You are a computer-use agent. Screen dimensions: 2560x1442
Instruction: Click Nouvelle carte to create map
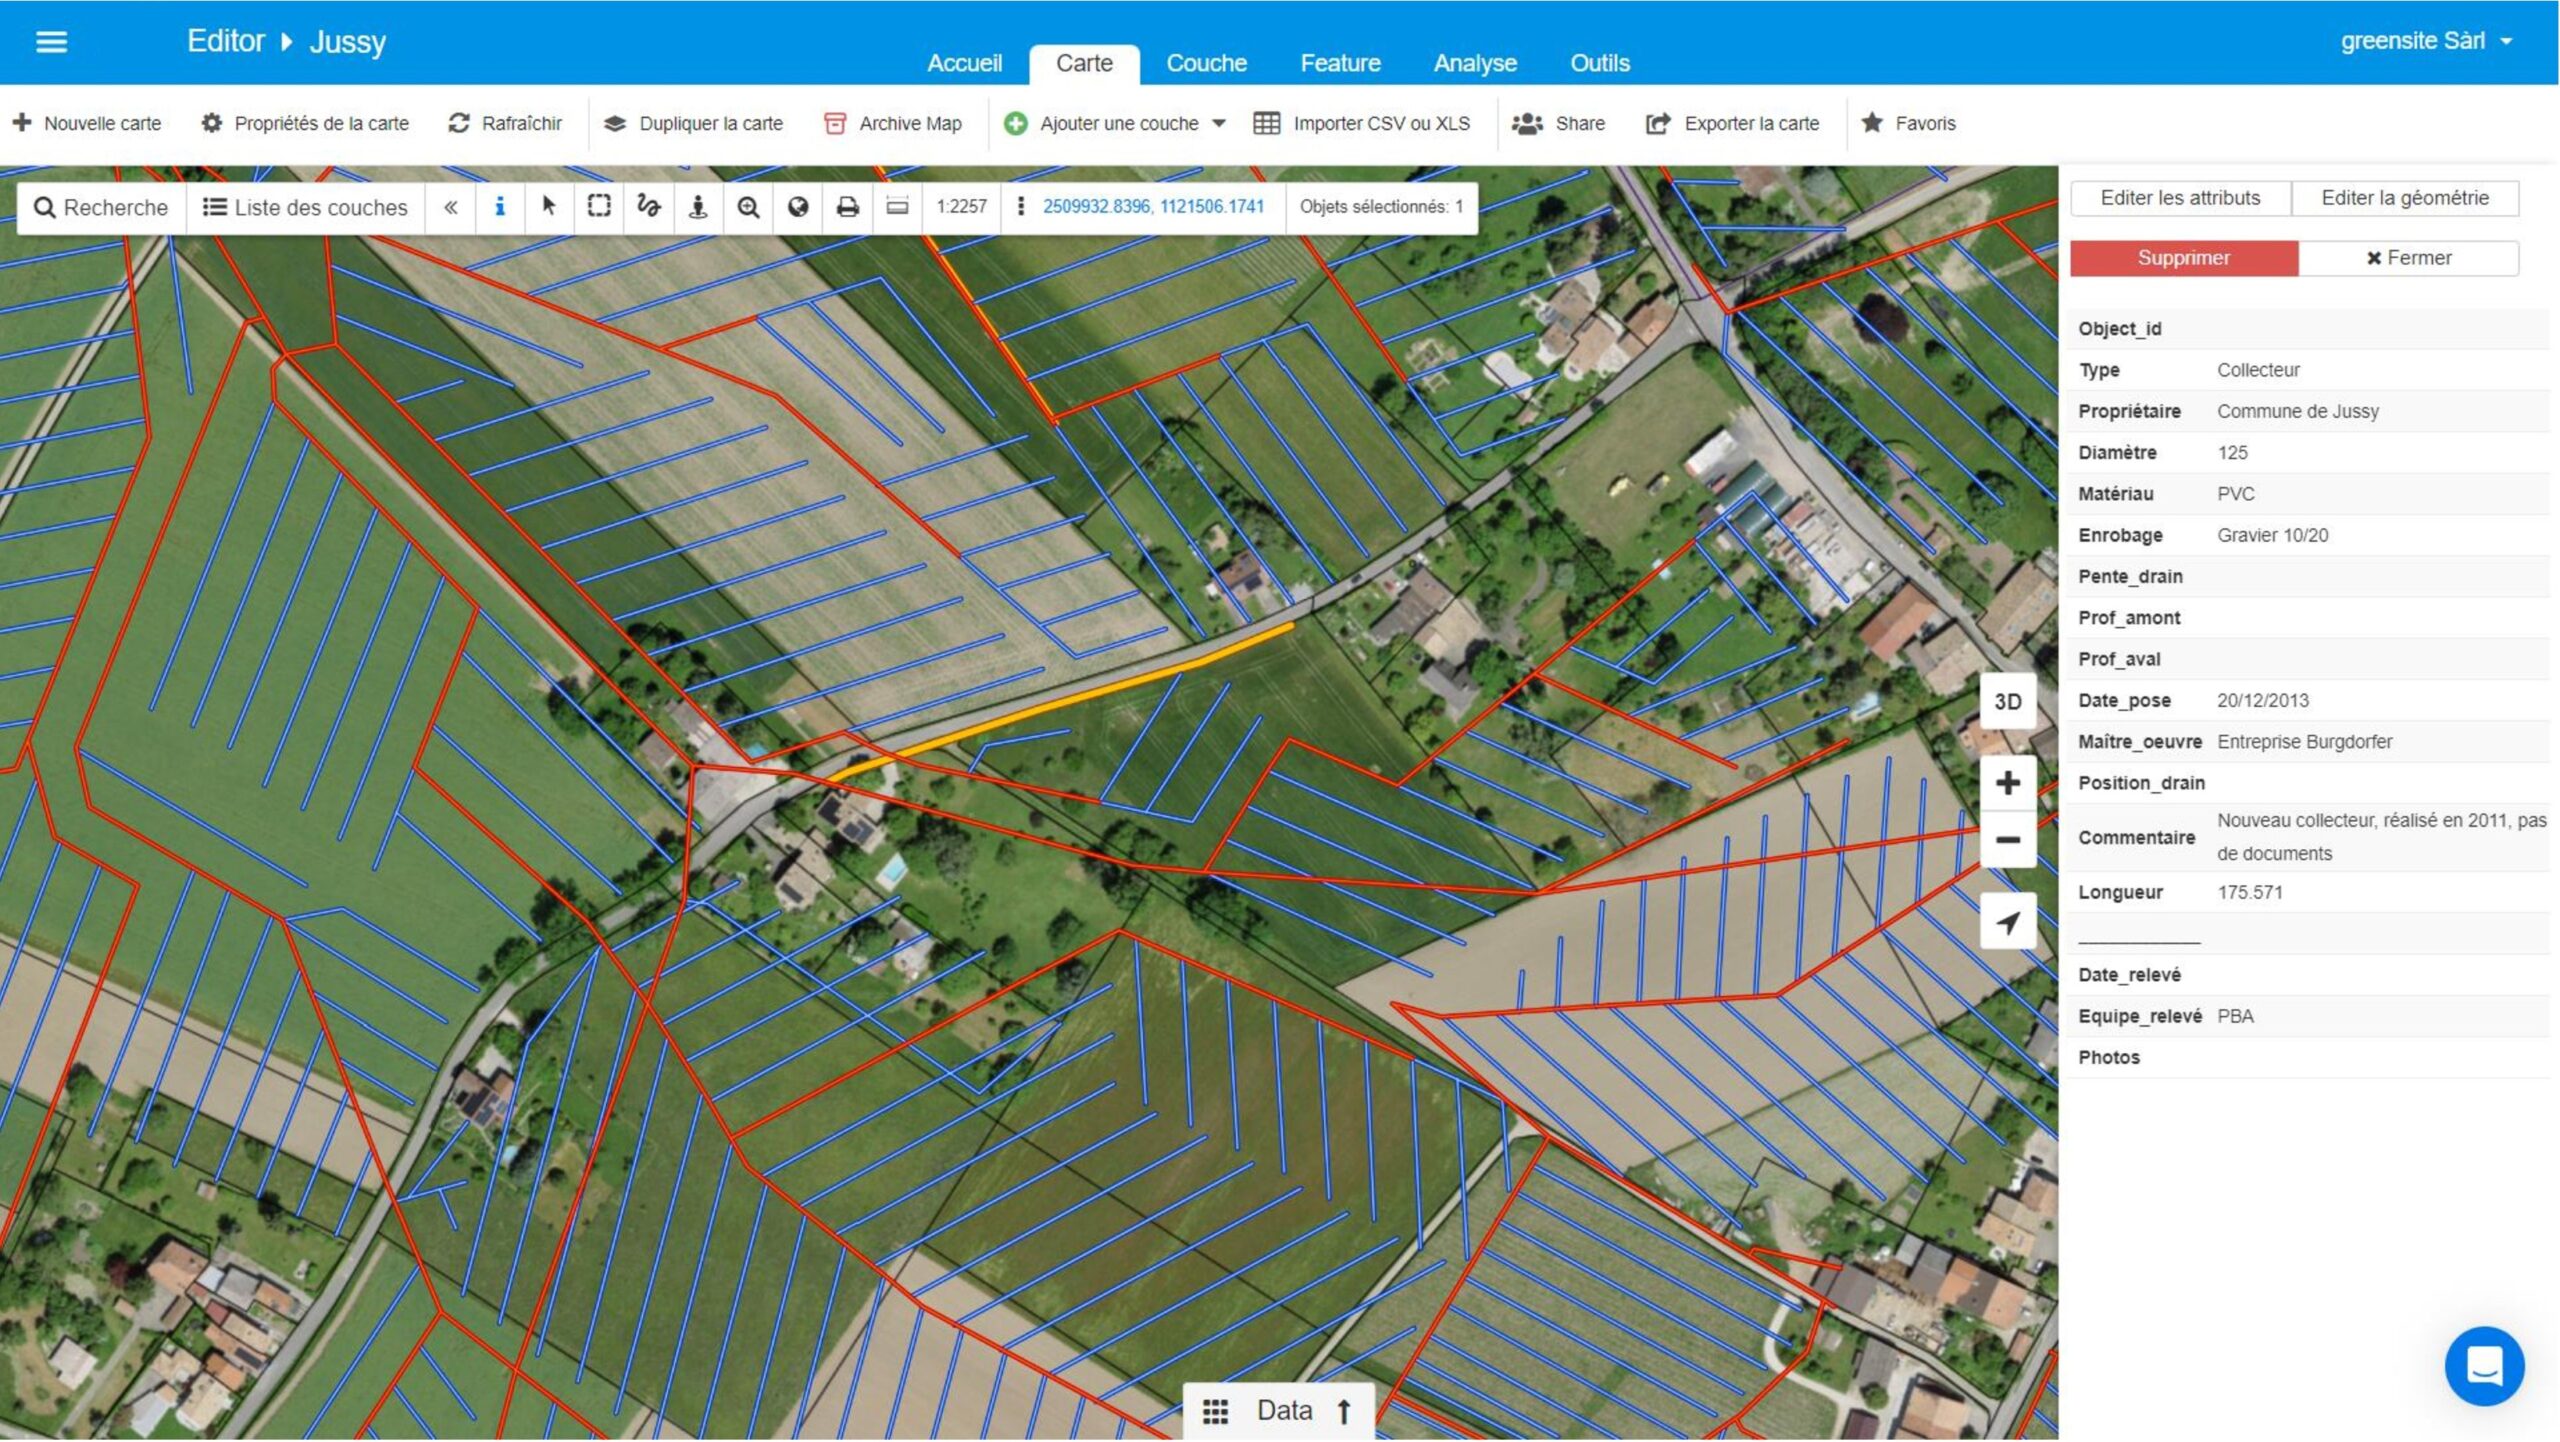(x=87, y=123)
